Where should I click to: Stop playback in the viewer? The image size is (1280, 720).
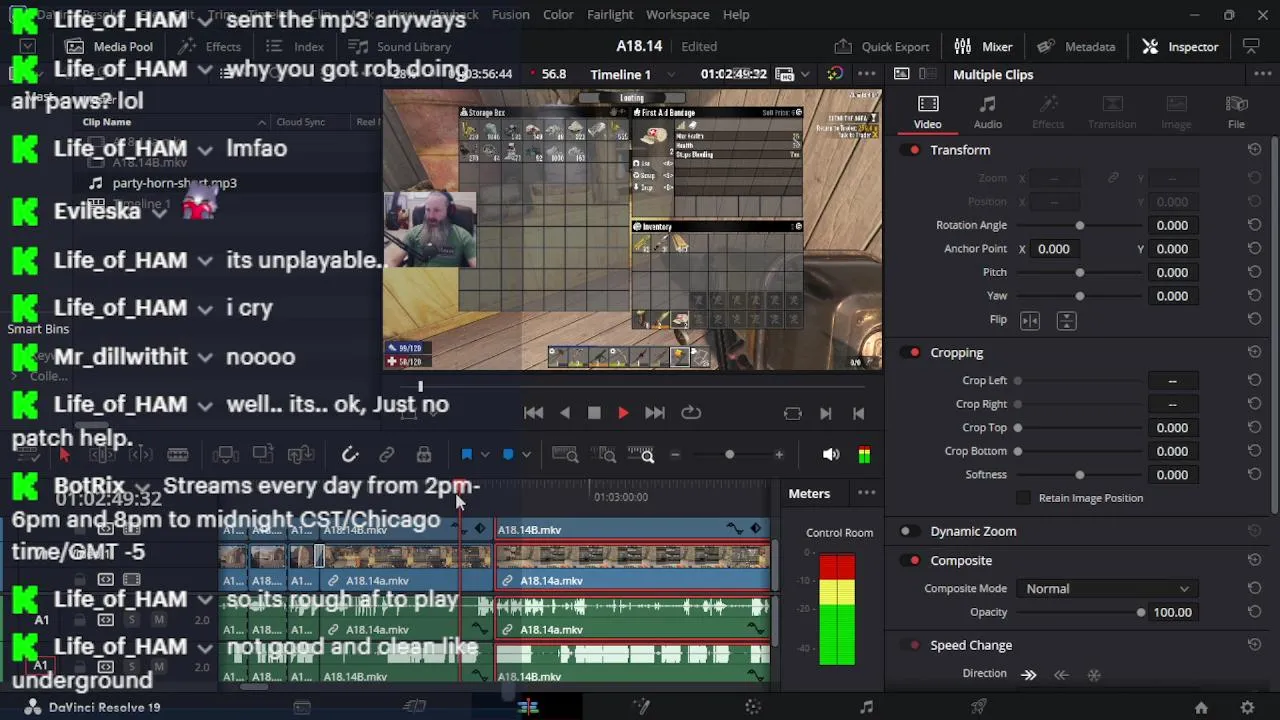tap(594, 413)
